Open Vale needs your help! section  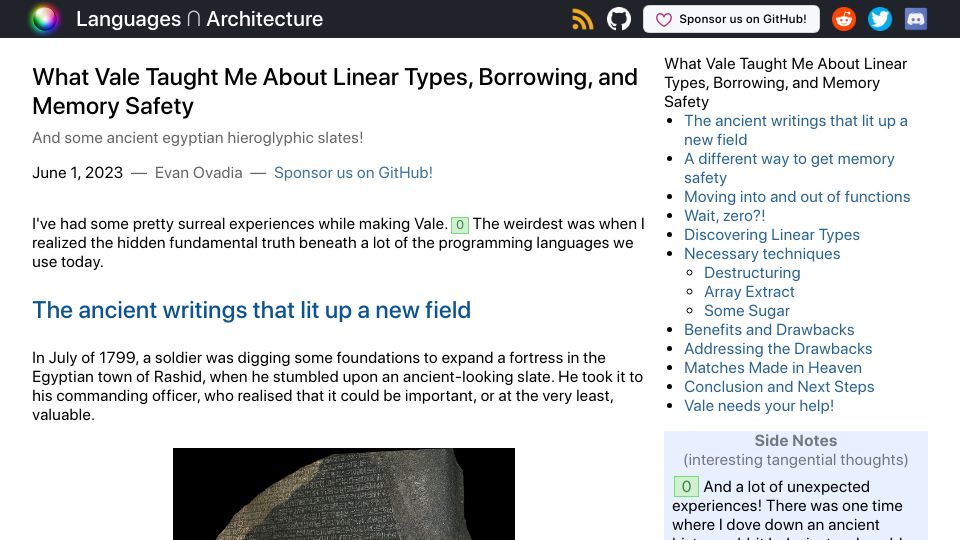759,405
